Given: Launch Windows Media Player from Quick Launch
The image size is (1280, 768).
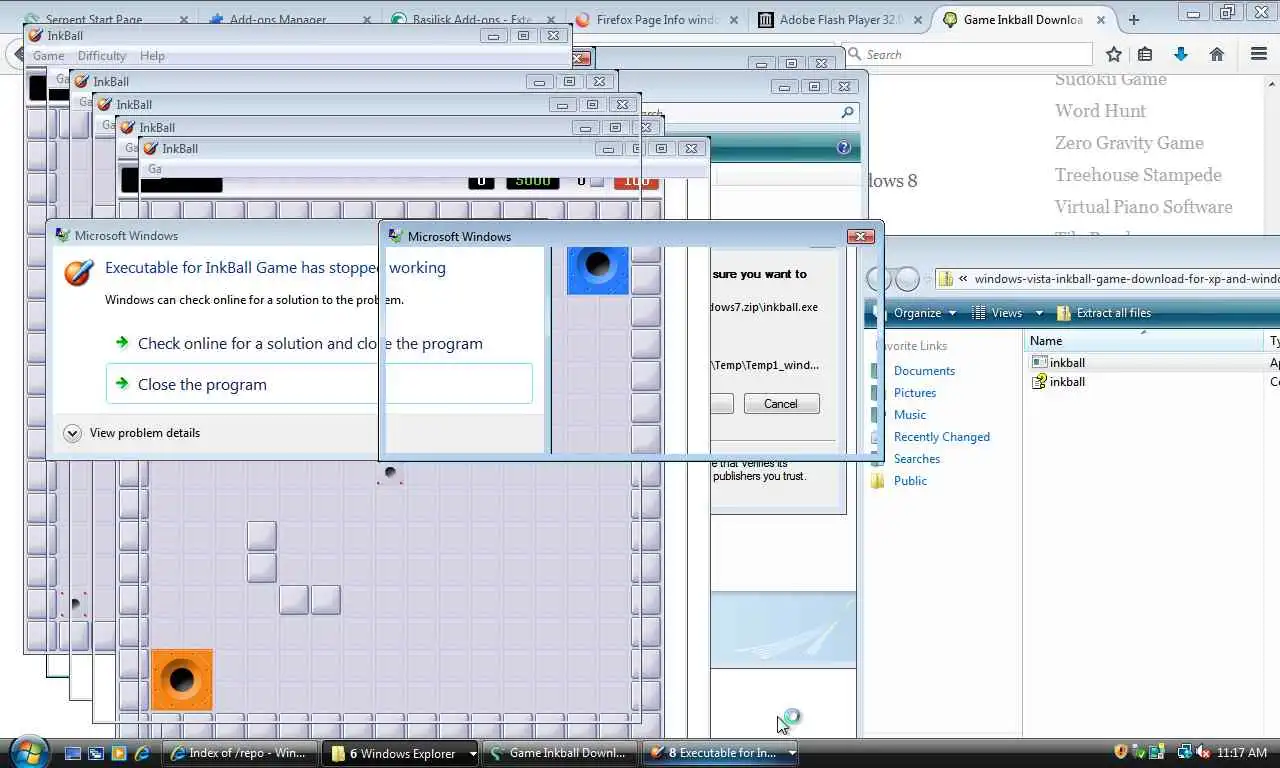Looking at the screenshot, I should pos(119,753).
